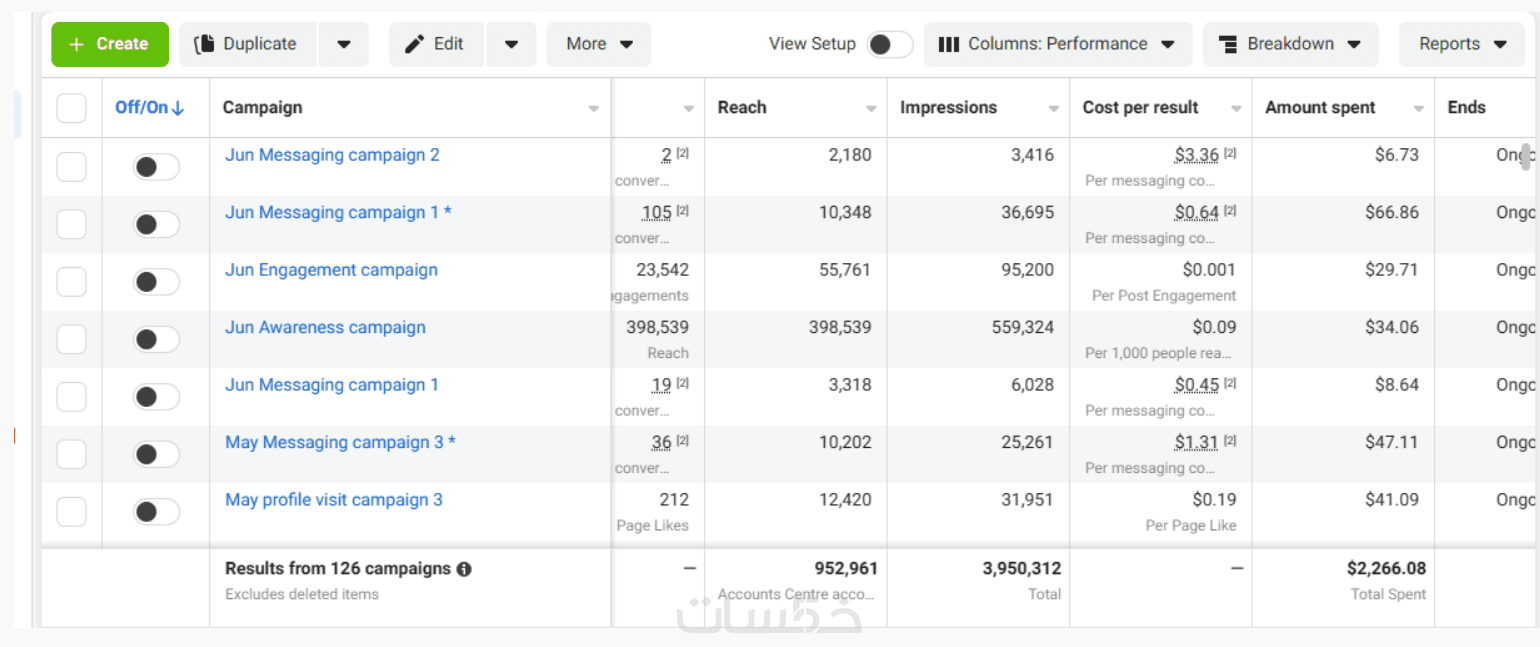1540x647 pixels.
Task: Open Jun Messaging campaign 2 link
Action: 332,155
